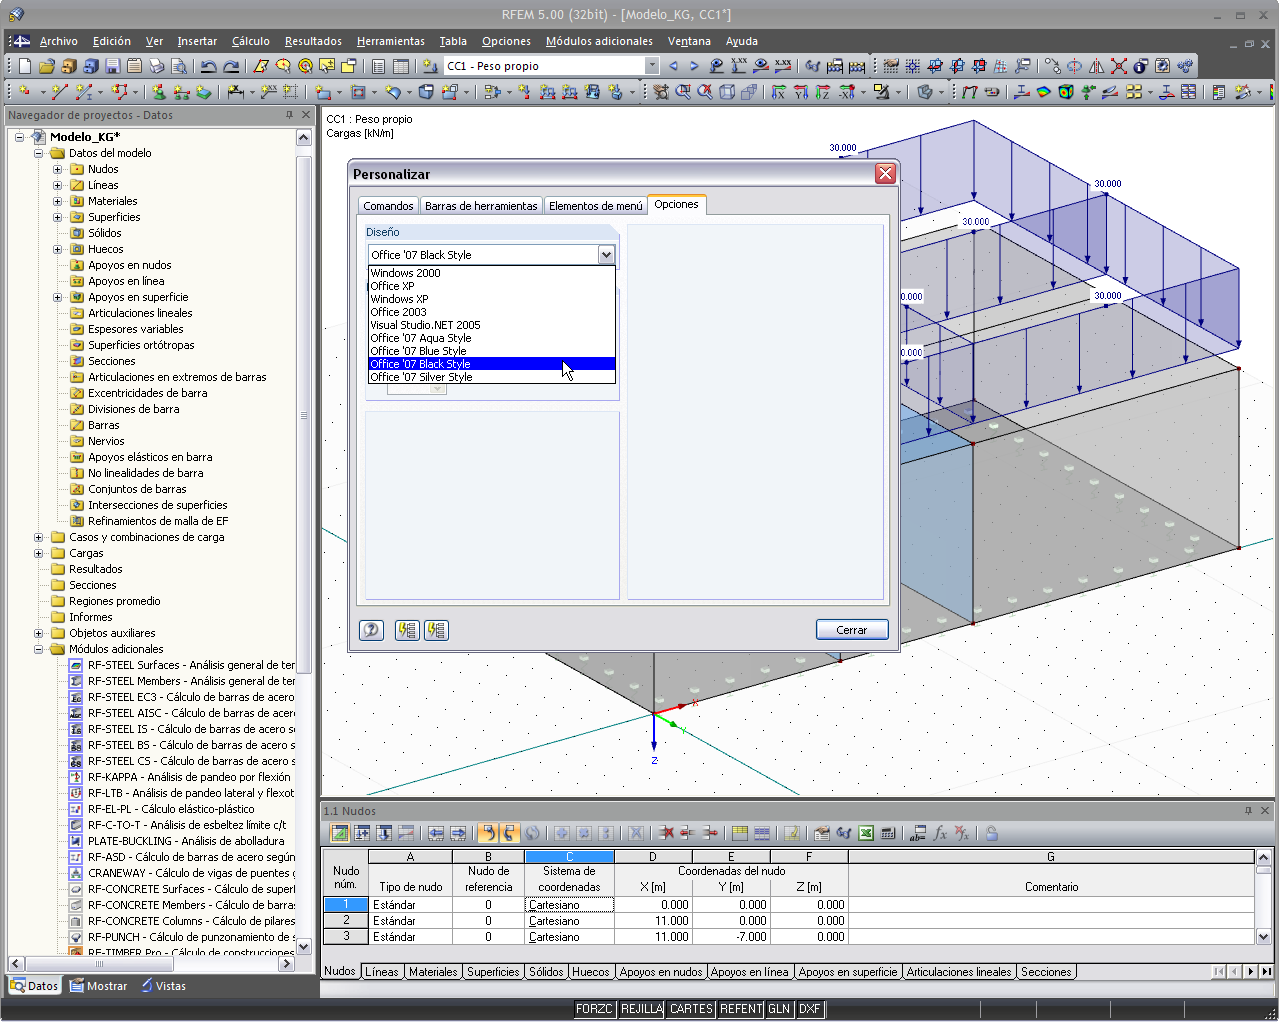Select Windows 2000 style option

tap(491, 273)
